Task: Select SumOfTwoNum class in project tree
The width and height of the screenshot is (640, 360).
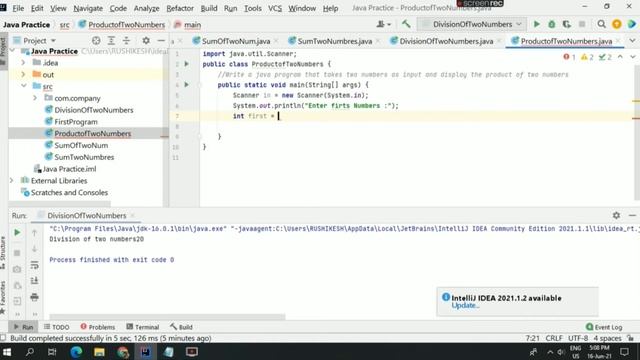Action: (x=81, y=145)
